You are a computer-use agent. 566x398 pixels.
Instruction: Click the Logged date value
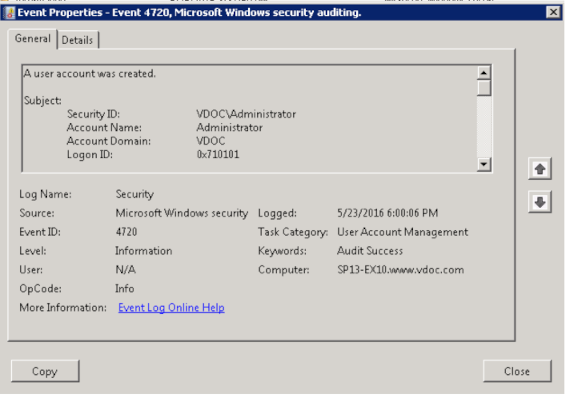pos(387,213)
